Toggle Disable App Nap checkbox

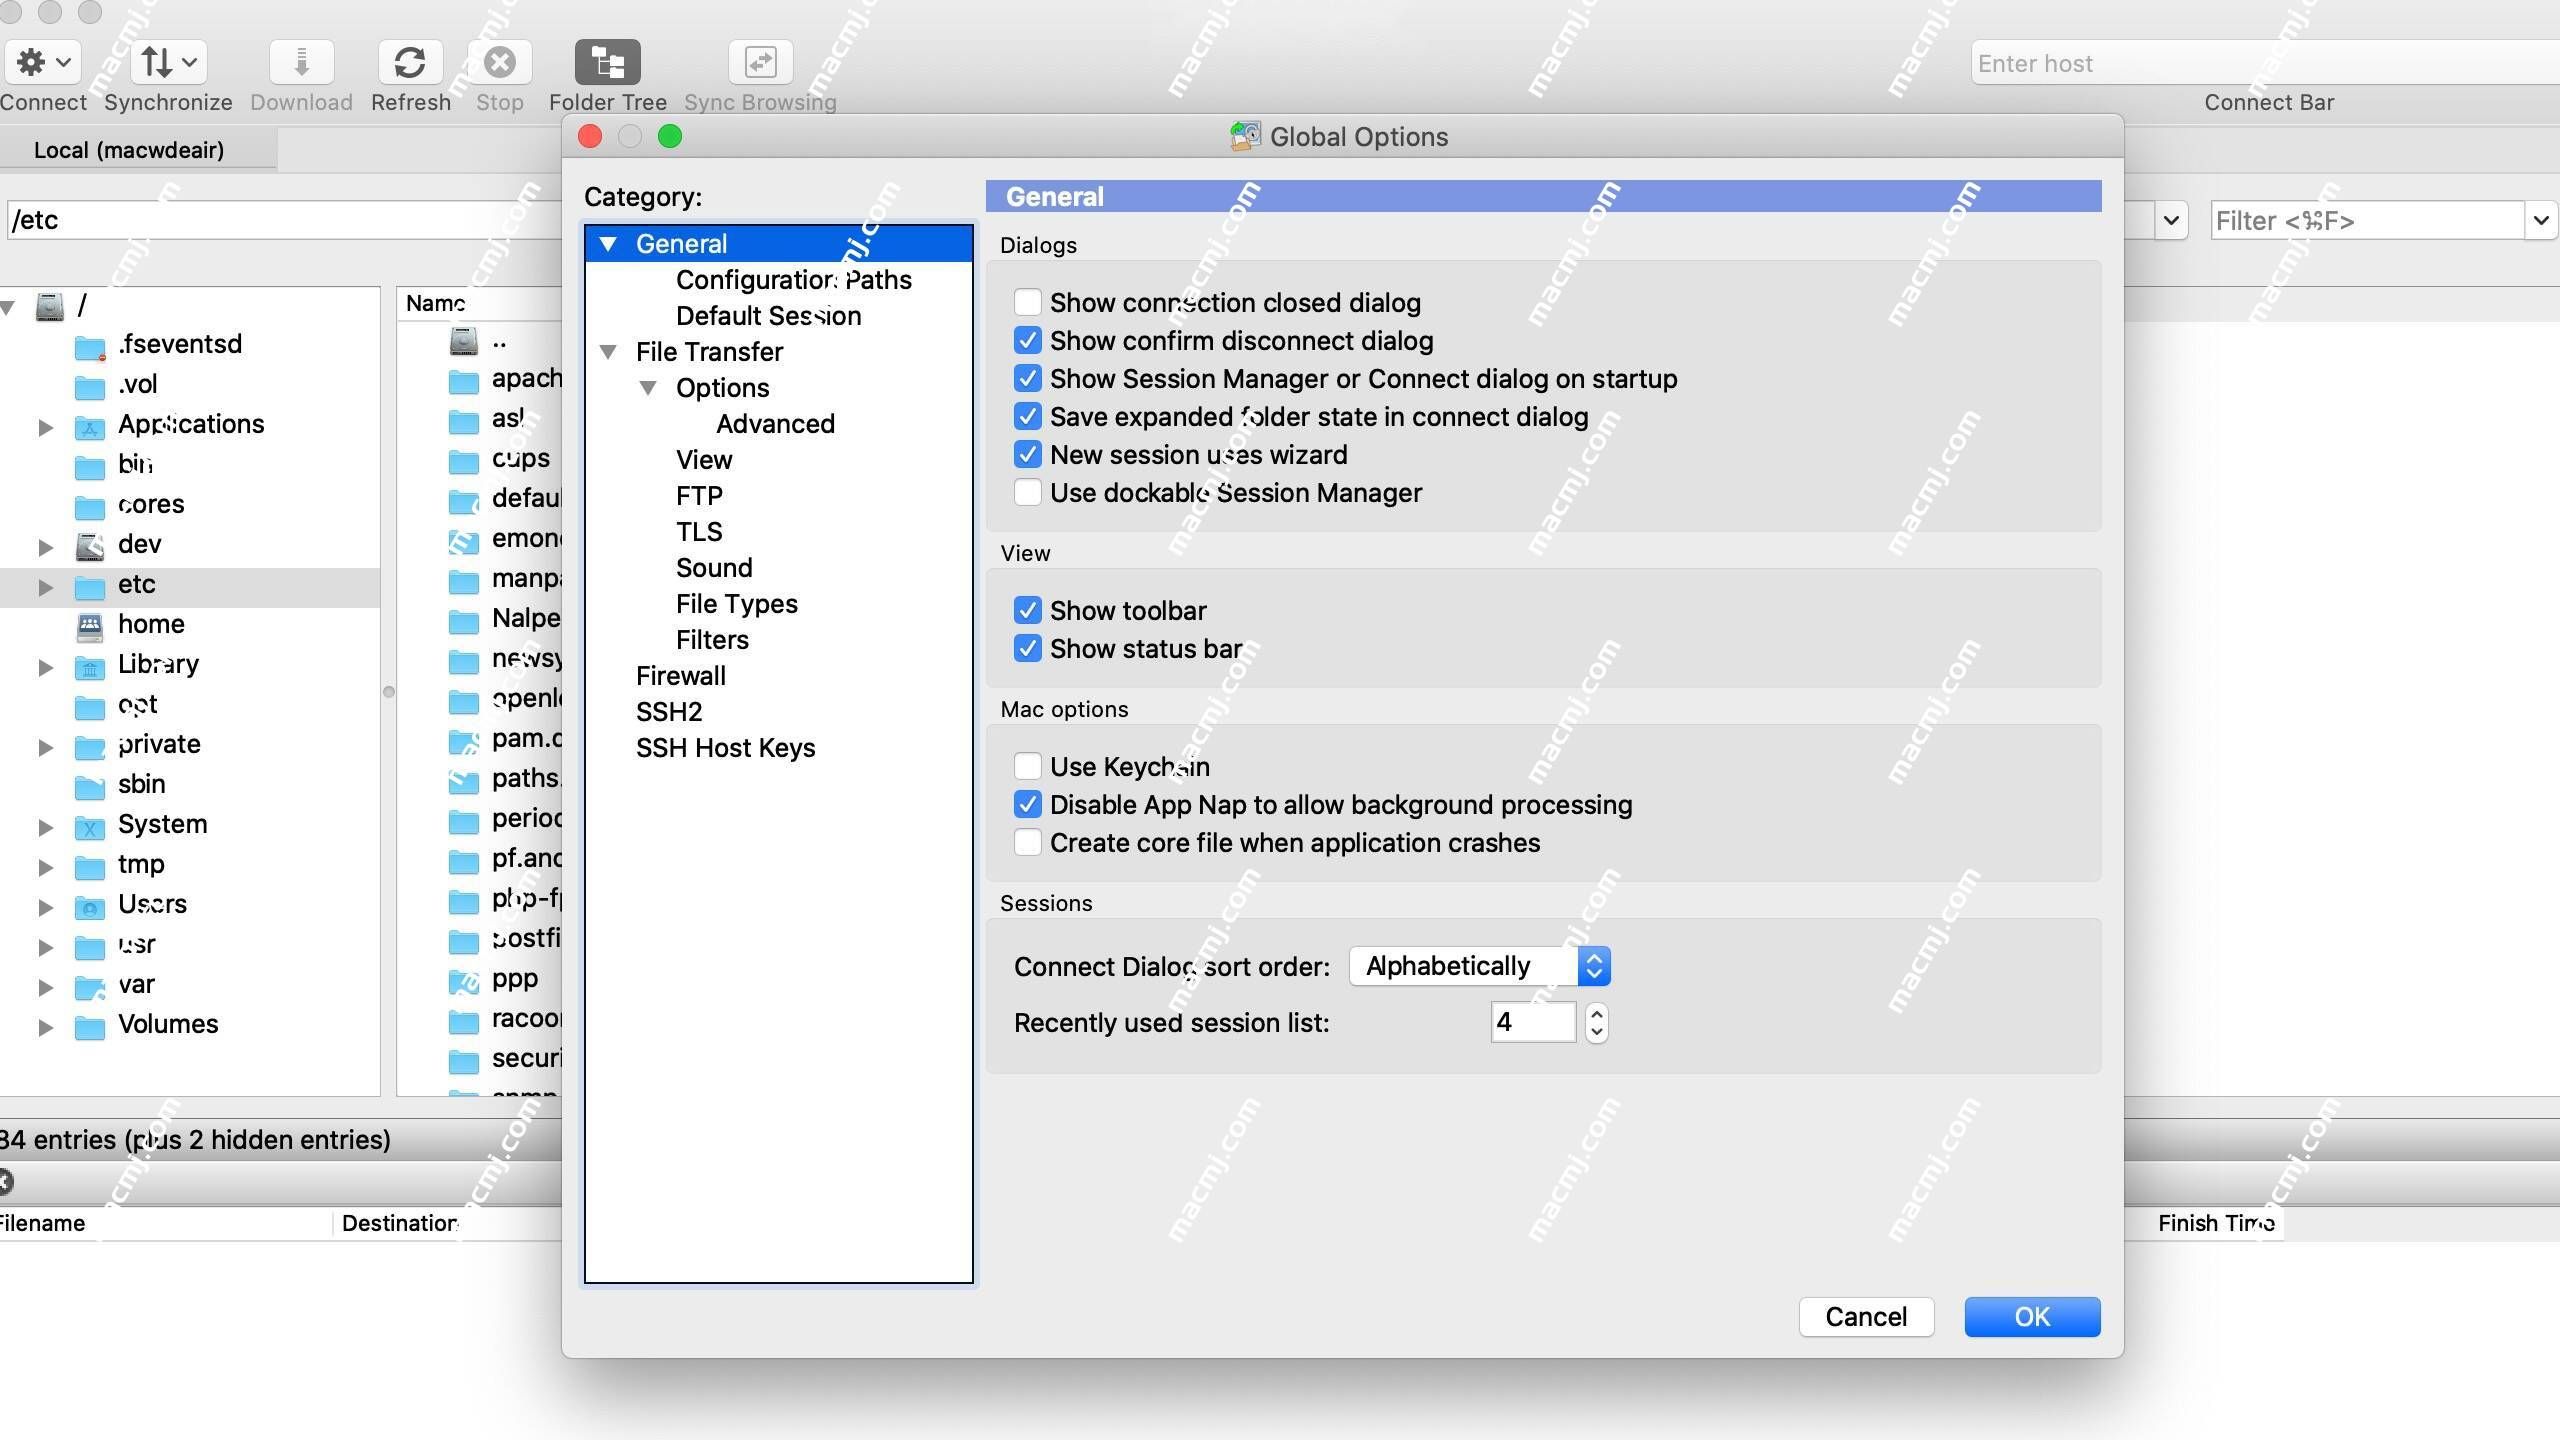coord(1027,804)
